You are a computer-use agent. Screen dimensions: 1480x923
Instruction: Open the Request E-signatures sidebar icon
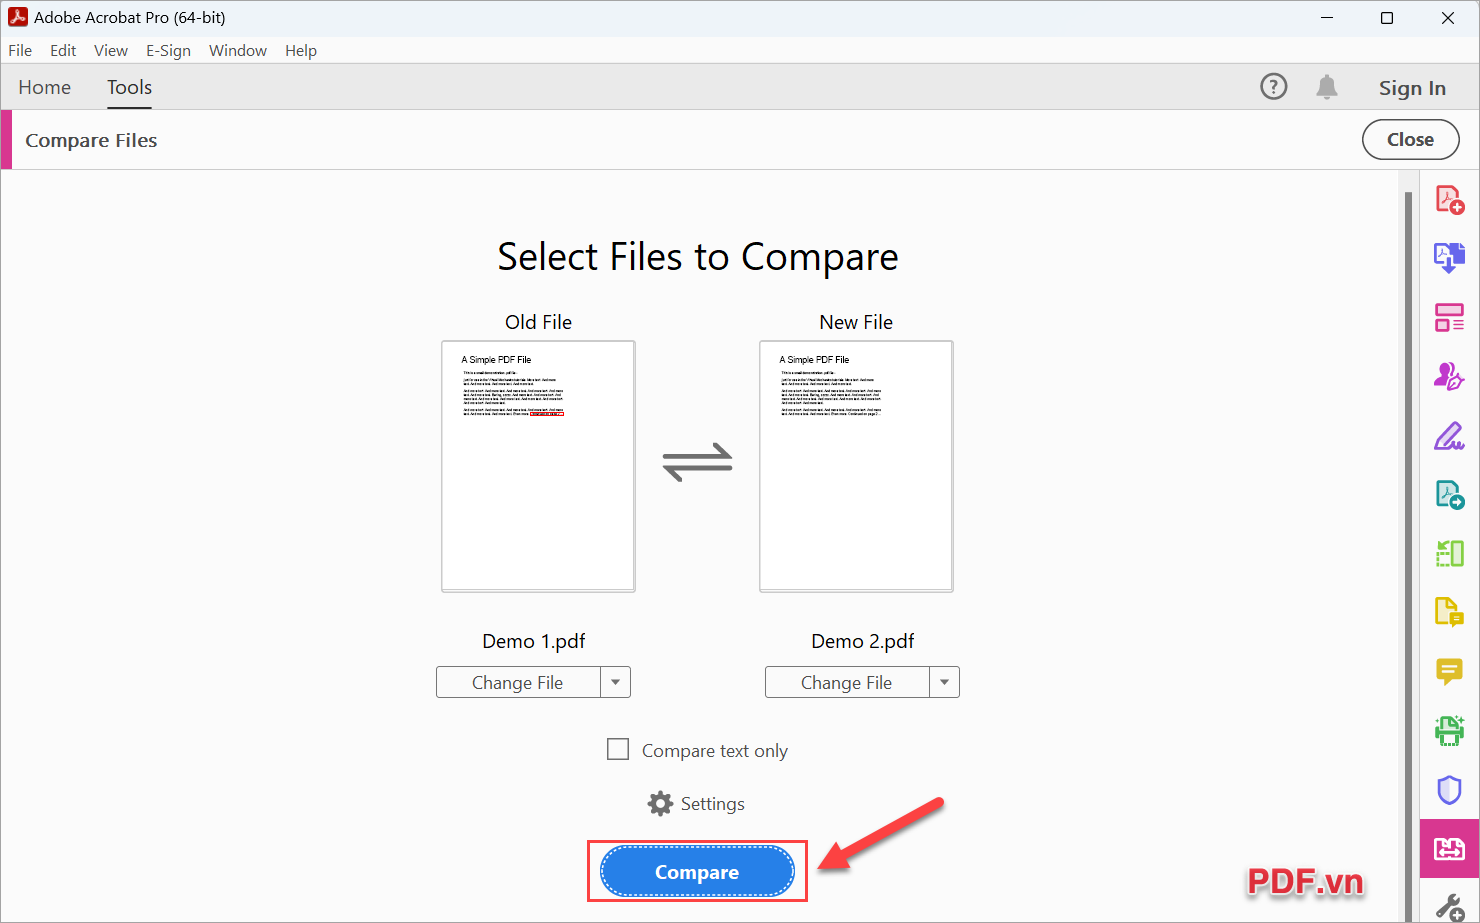click(1449, 376)
